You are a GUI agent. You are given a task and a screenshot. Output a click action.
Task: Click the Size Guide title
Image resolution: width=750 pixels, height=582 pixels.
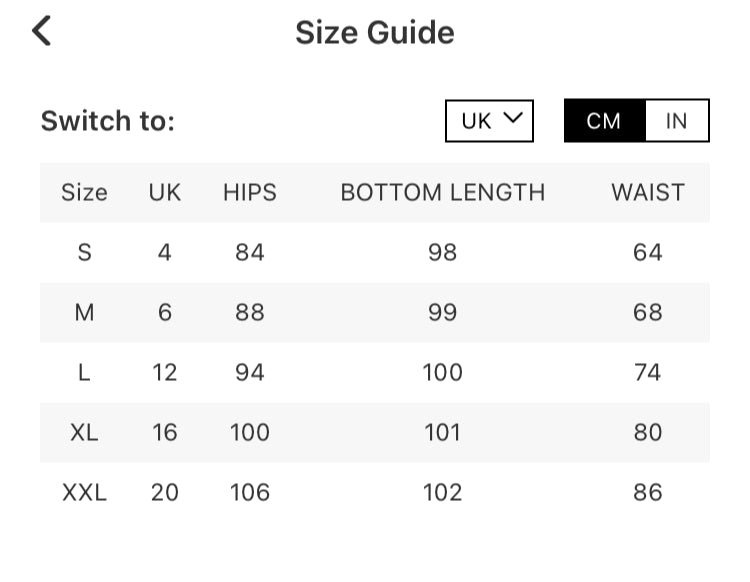[x=375, y=33]
